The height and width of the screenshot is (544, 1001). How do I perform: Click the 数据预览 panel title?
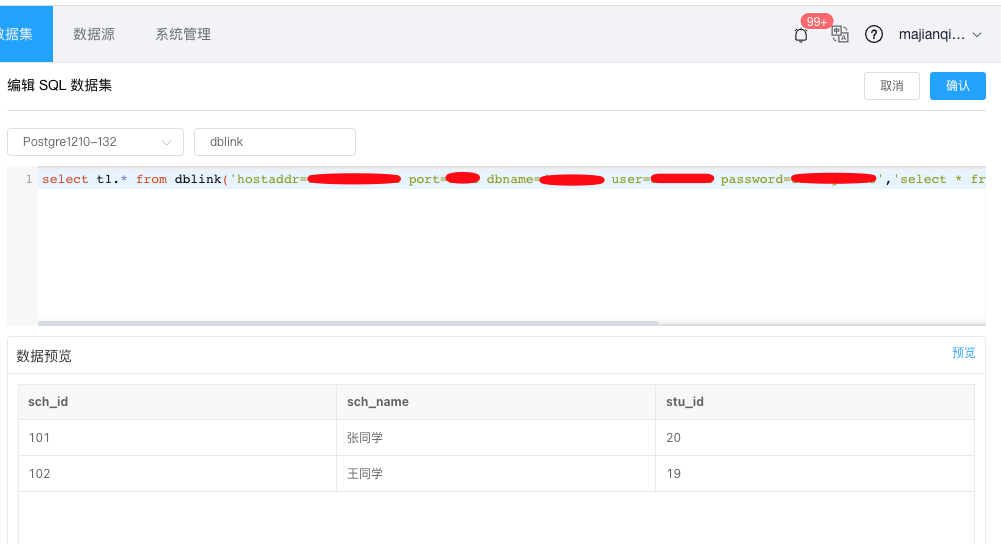pos(44,356)
